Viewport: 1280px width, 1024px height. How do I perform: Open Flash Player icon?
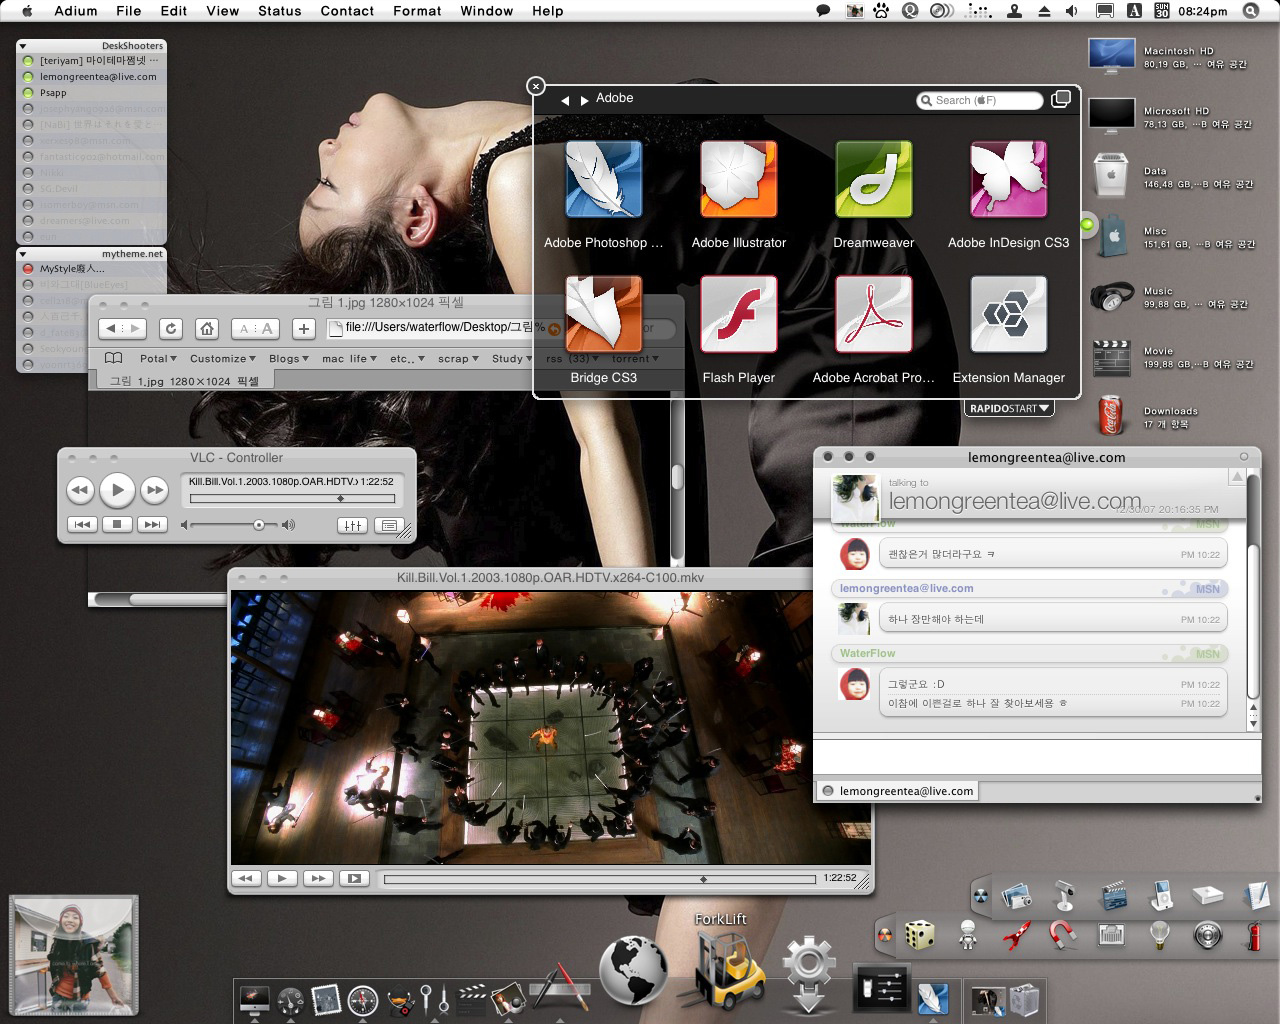(x=738, y=315)
